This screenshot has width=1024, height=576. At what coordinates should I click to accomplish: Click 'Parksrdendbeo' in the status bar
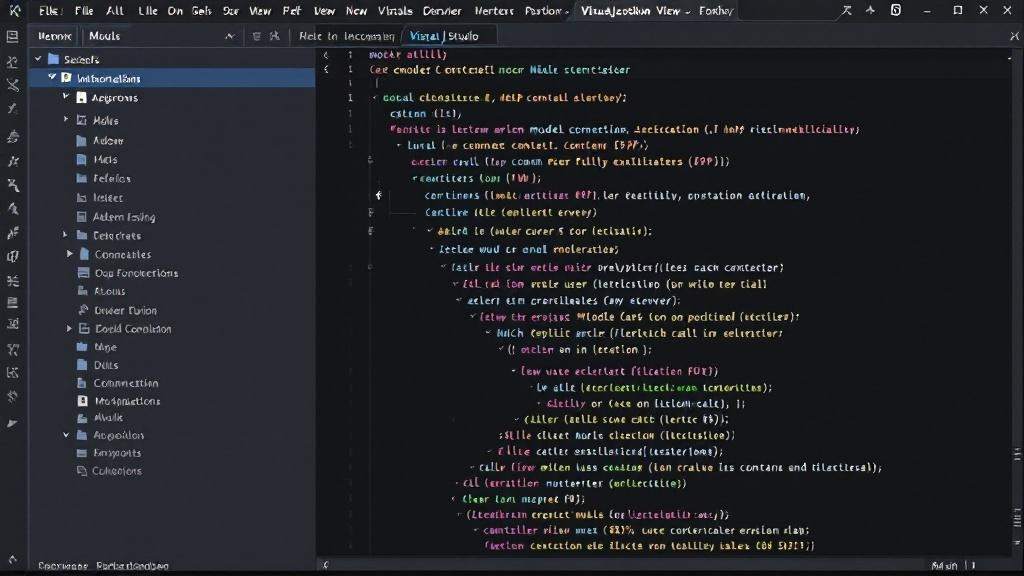133,566
